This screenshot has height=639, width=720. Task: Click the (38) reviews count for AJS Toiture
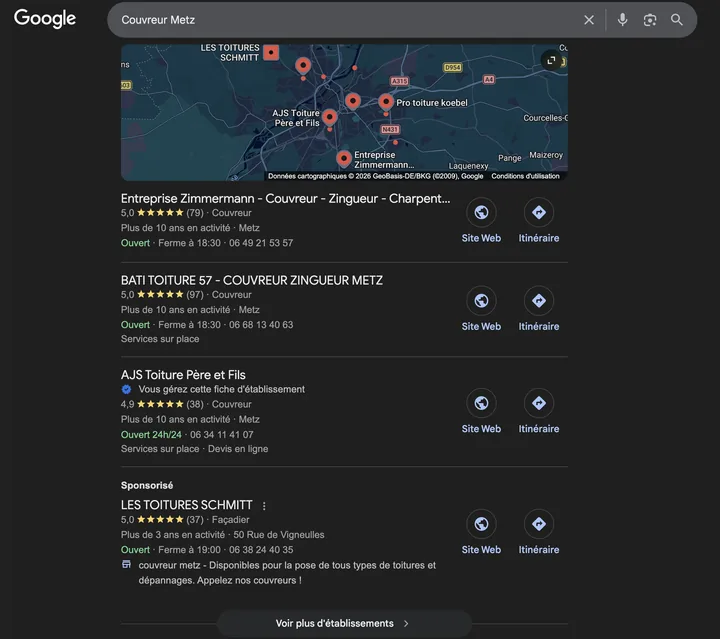[195, 404]
